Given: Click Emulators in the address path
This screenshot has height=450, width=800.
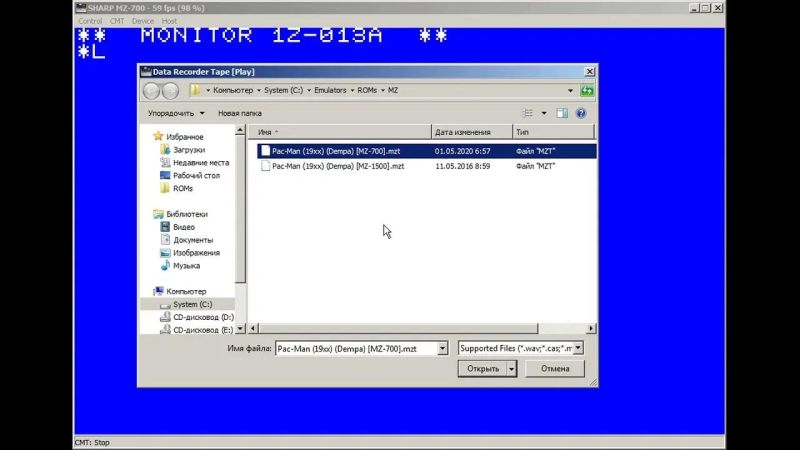Looking at the screenshot, I should 330,90.
